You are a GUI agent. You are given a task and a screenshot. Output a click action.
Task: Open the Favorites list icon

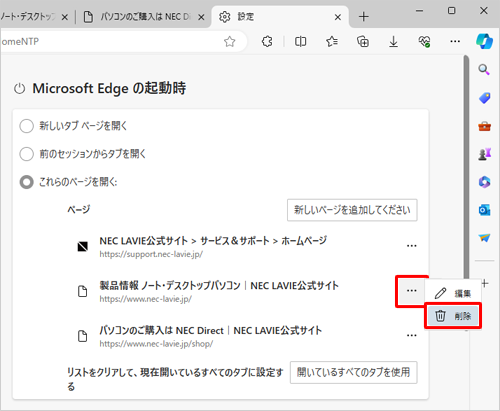coord(332,42)
